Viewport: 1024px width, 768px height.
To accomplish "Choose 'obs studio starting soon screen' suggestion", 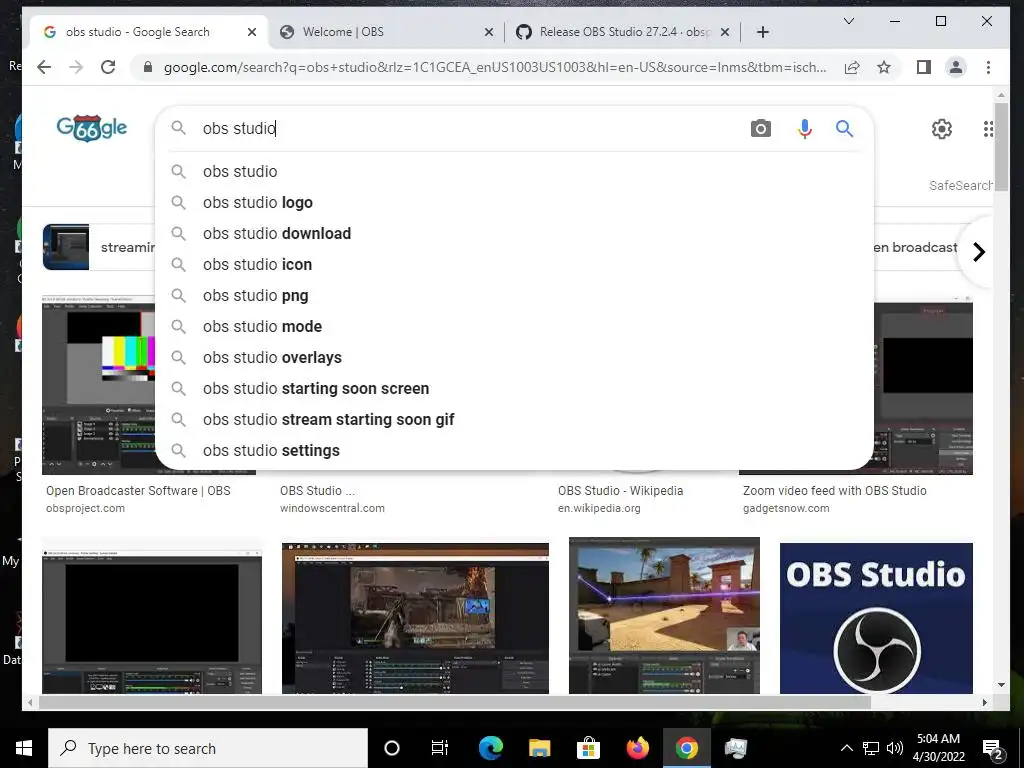I will [515, 389].
